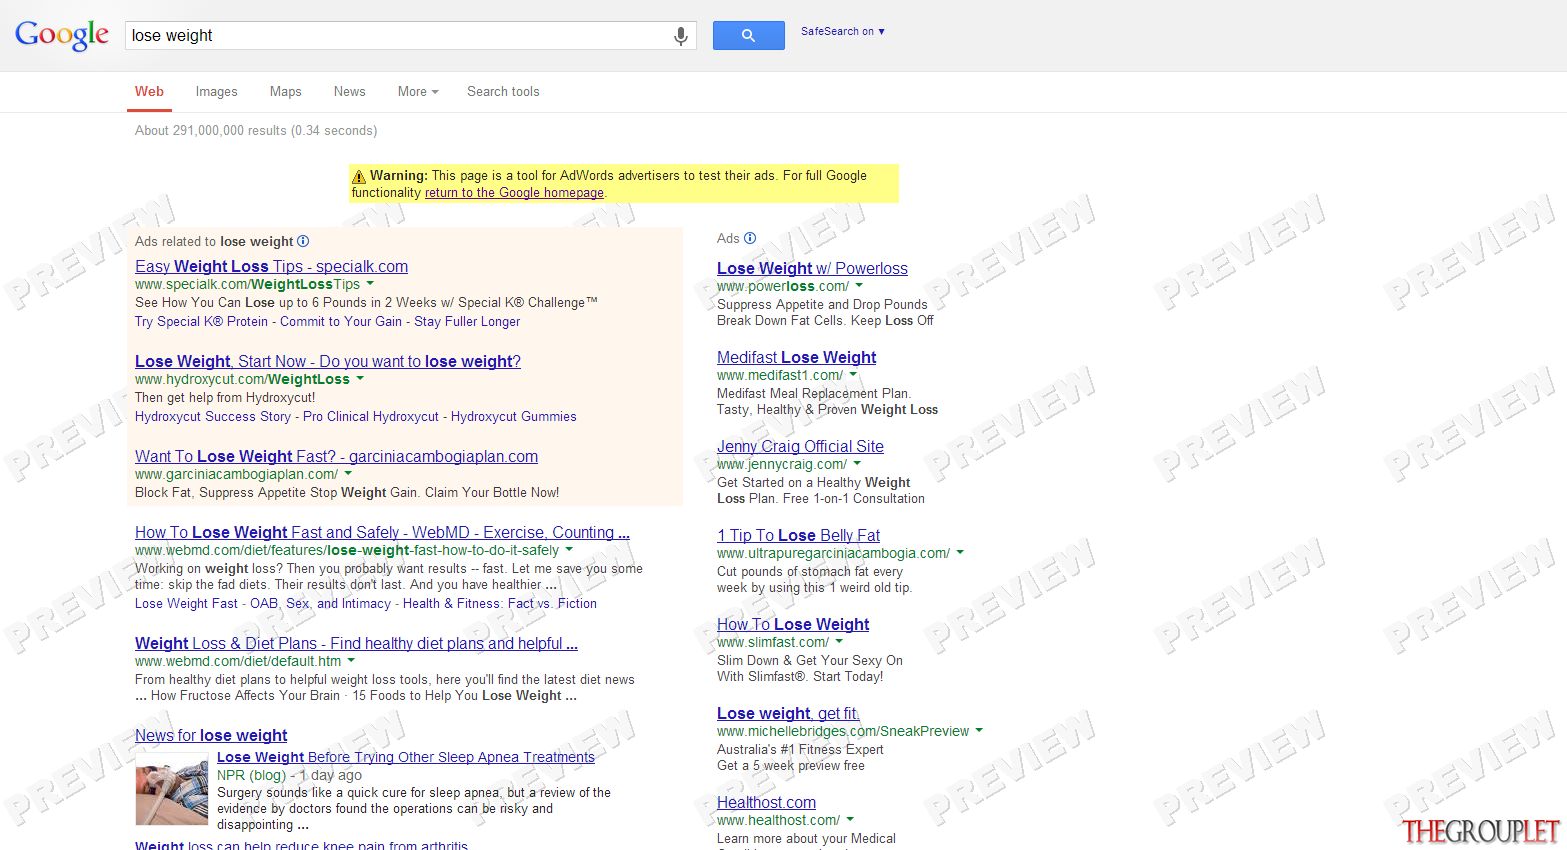Screen dimensions: 1567x850
Task: Open info icon next to 'Ads related to lose weight'
Action: (303, 241)
